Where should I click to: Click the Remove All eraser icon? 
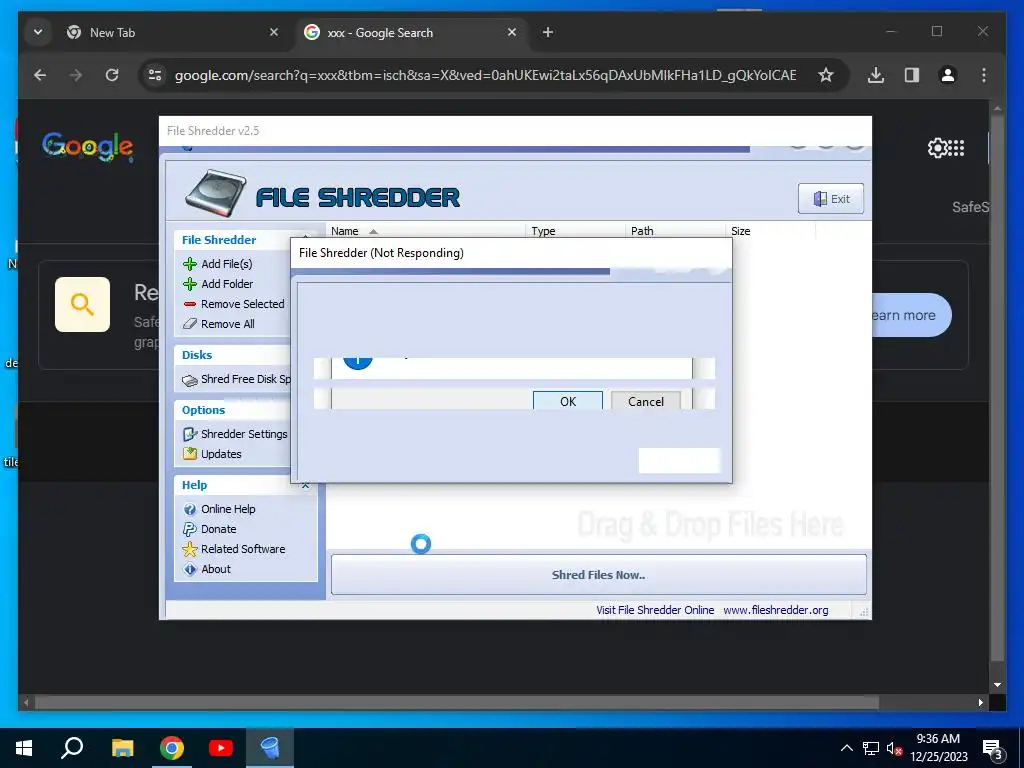click(x=190, y=324)
